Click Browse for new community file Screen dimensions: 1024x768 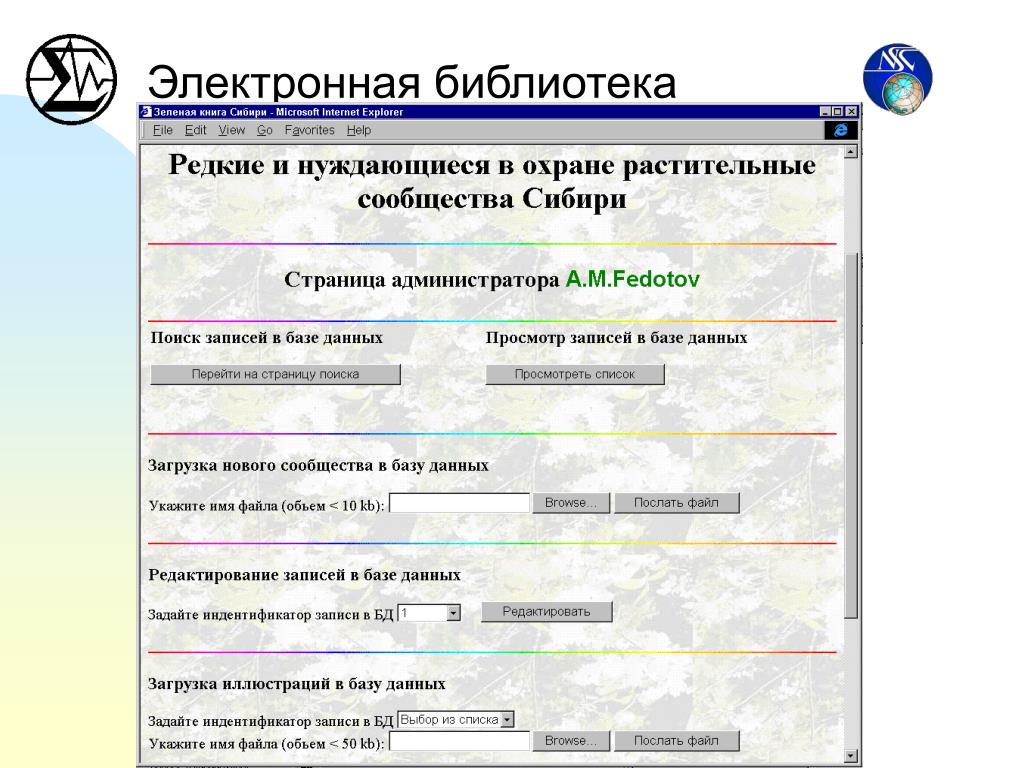pos(571,503)
